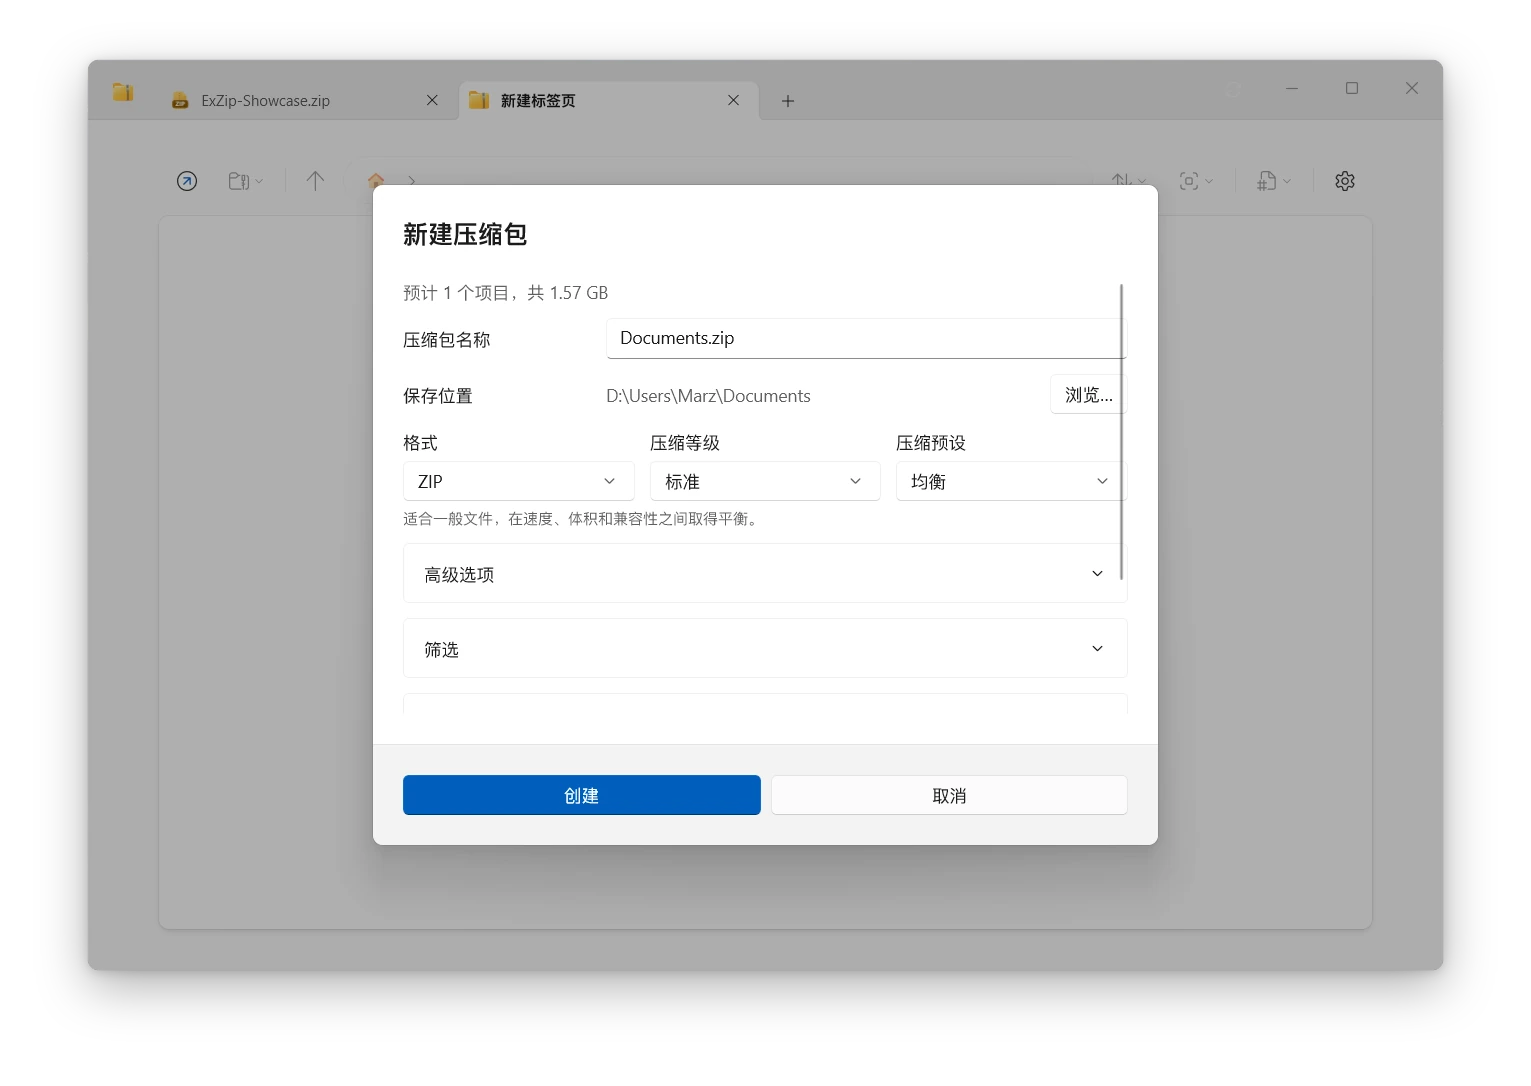Click the archive name field Documents.zip

(866, 338)
